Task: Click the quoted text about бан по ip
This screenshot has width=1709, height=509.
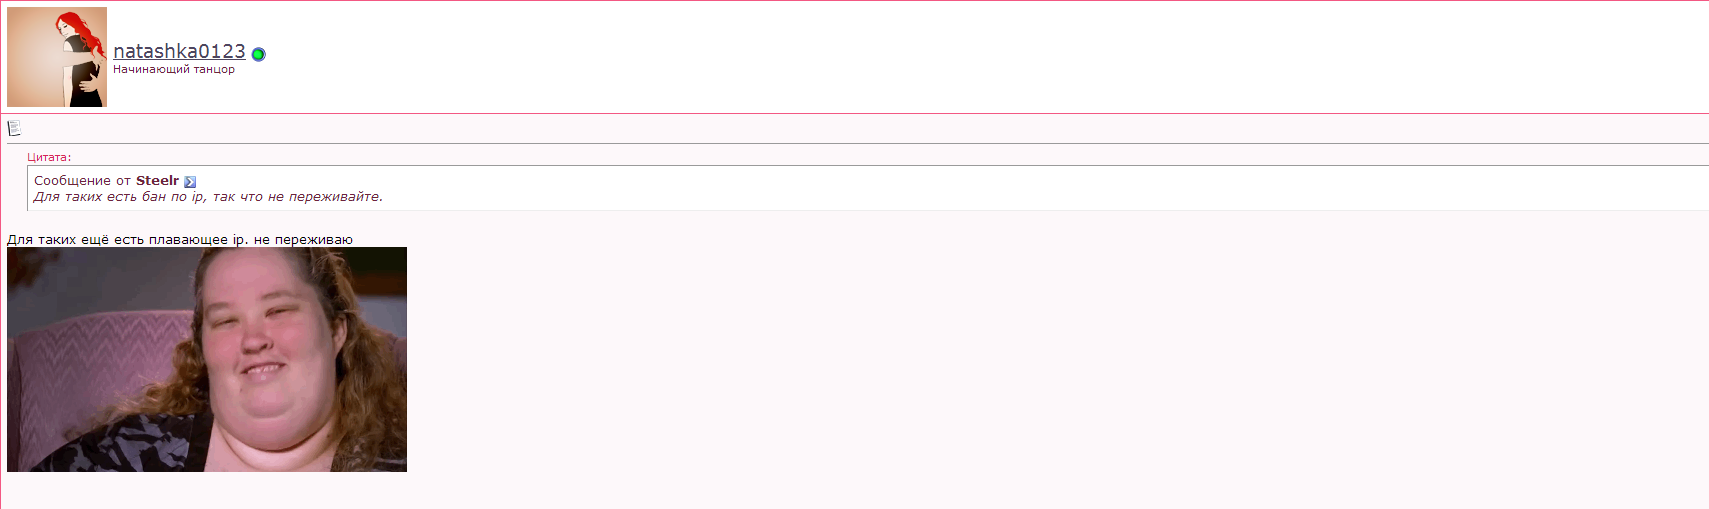Action: [x=208, y=197]
